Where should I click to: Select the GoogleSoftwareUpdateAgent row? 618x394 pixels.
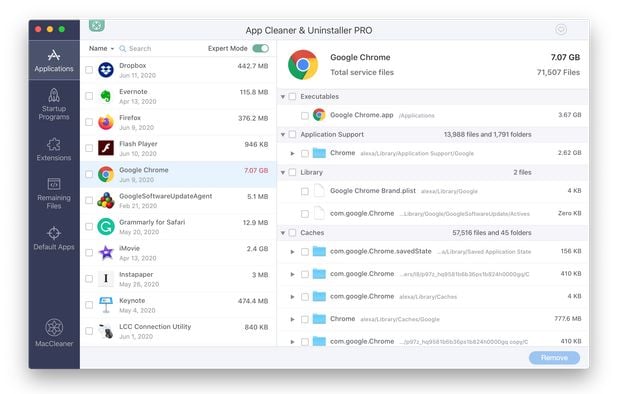click(178, 201)
